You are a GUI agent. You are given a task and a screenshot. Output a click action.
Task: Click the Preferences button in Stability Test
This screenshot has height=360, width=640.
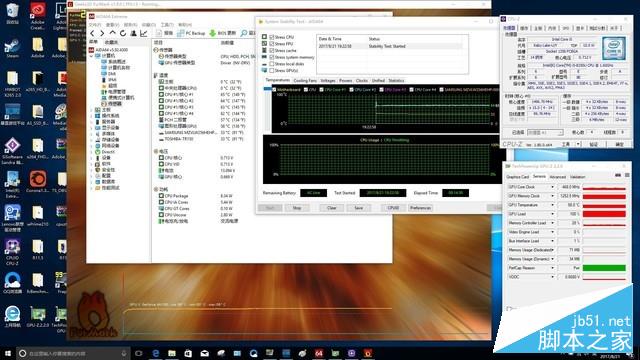tap(420, 208)
